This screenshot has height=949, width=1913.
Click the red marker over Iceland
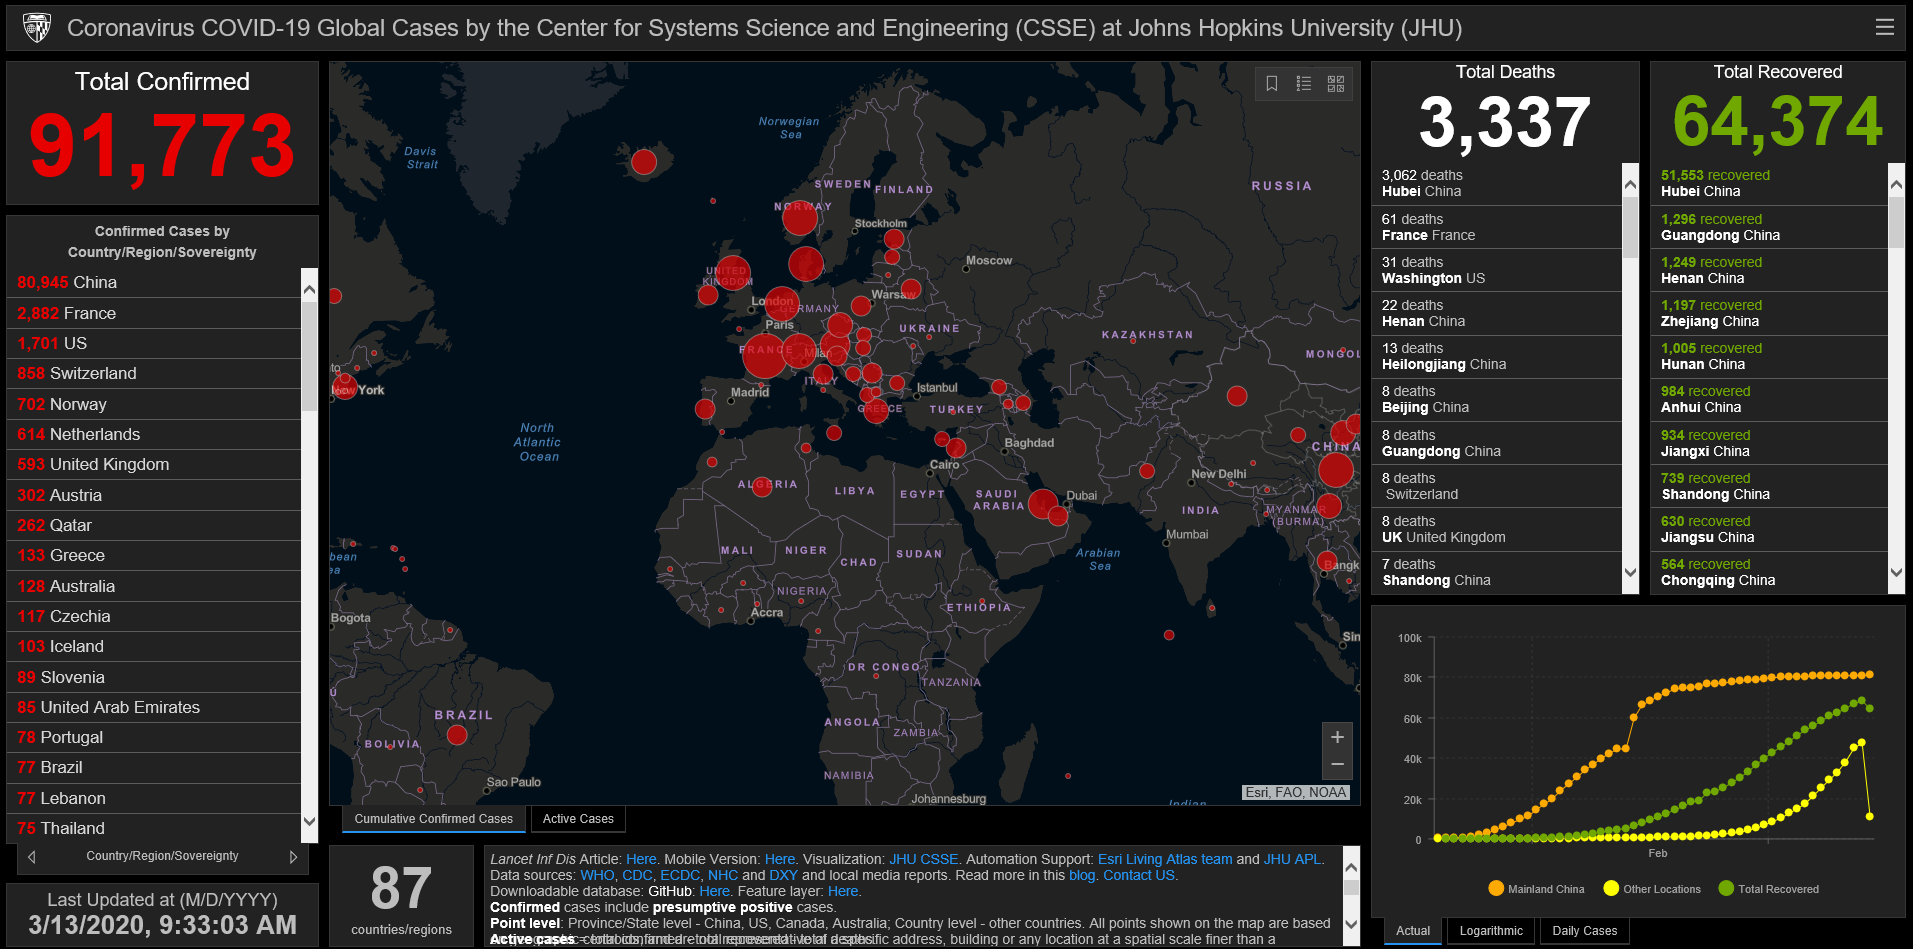(x=644, y=162)
